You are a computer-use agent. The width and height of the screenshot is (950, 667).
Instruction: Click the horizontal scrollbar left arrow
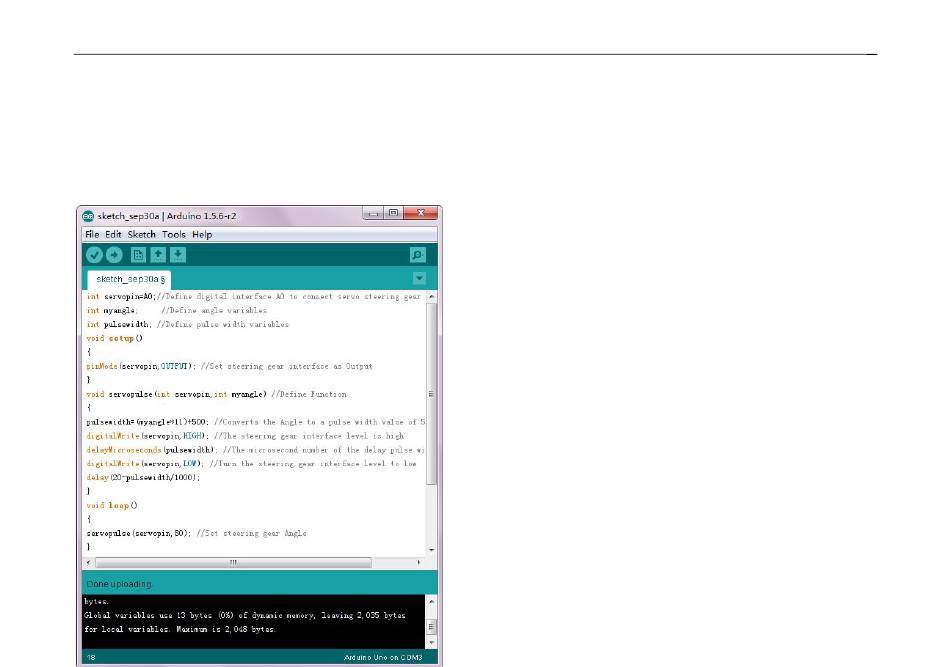(89, 563)
